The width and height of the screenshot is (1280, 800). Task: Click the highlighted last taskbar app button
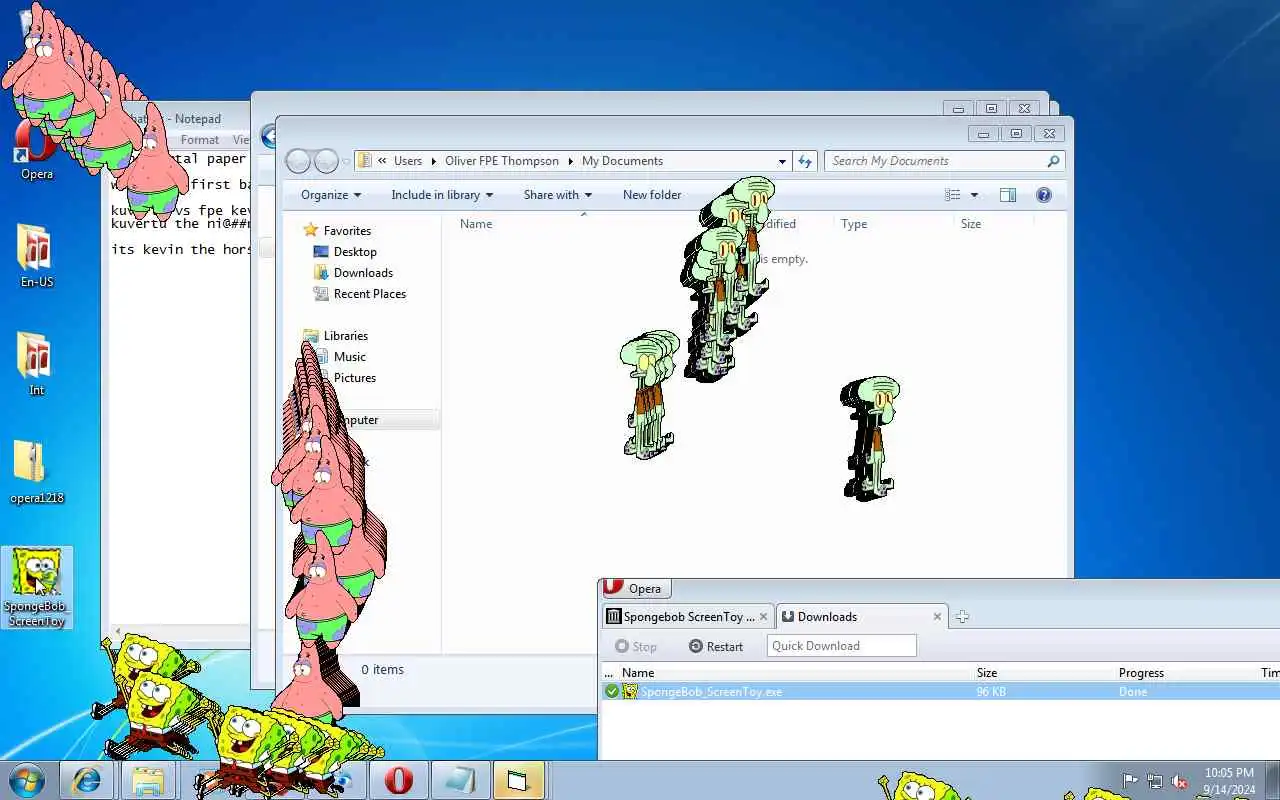[x=517, y=780]
